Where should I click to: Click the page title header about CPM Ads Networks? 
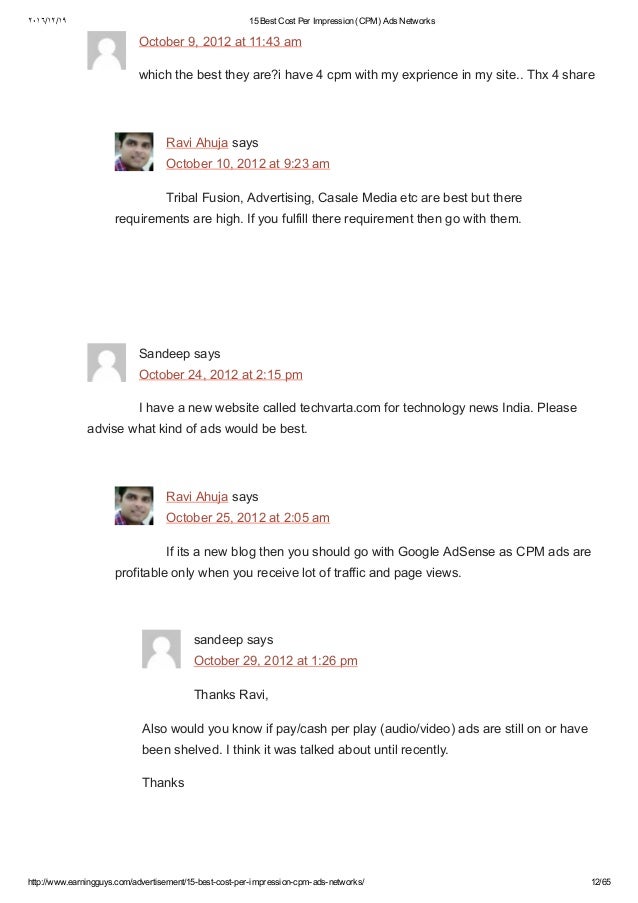[342, 21]
